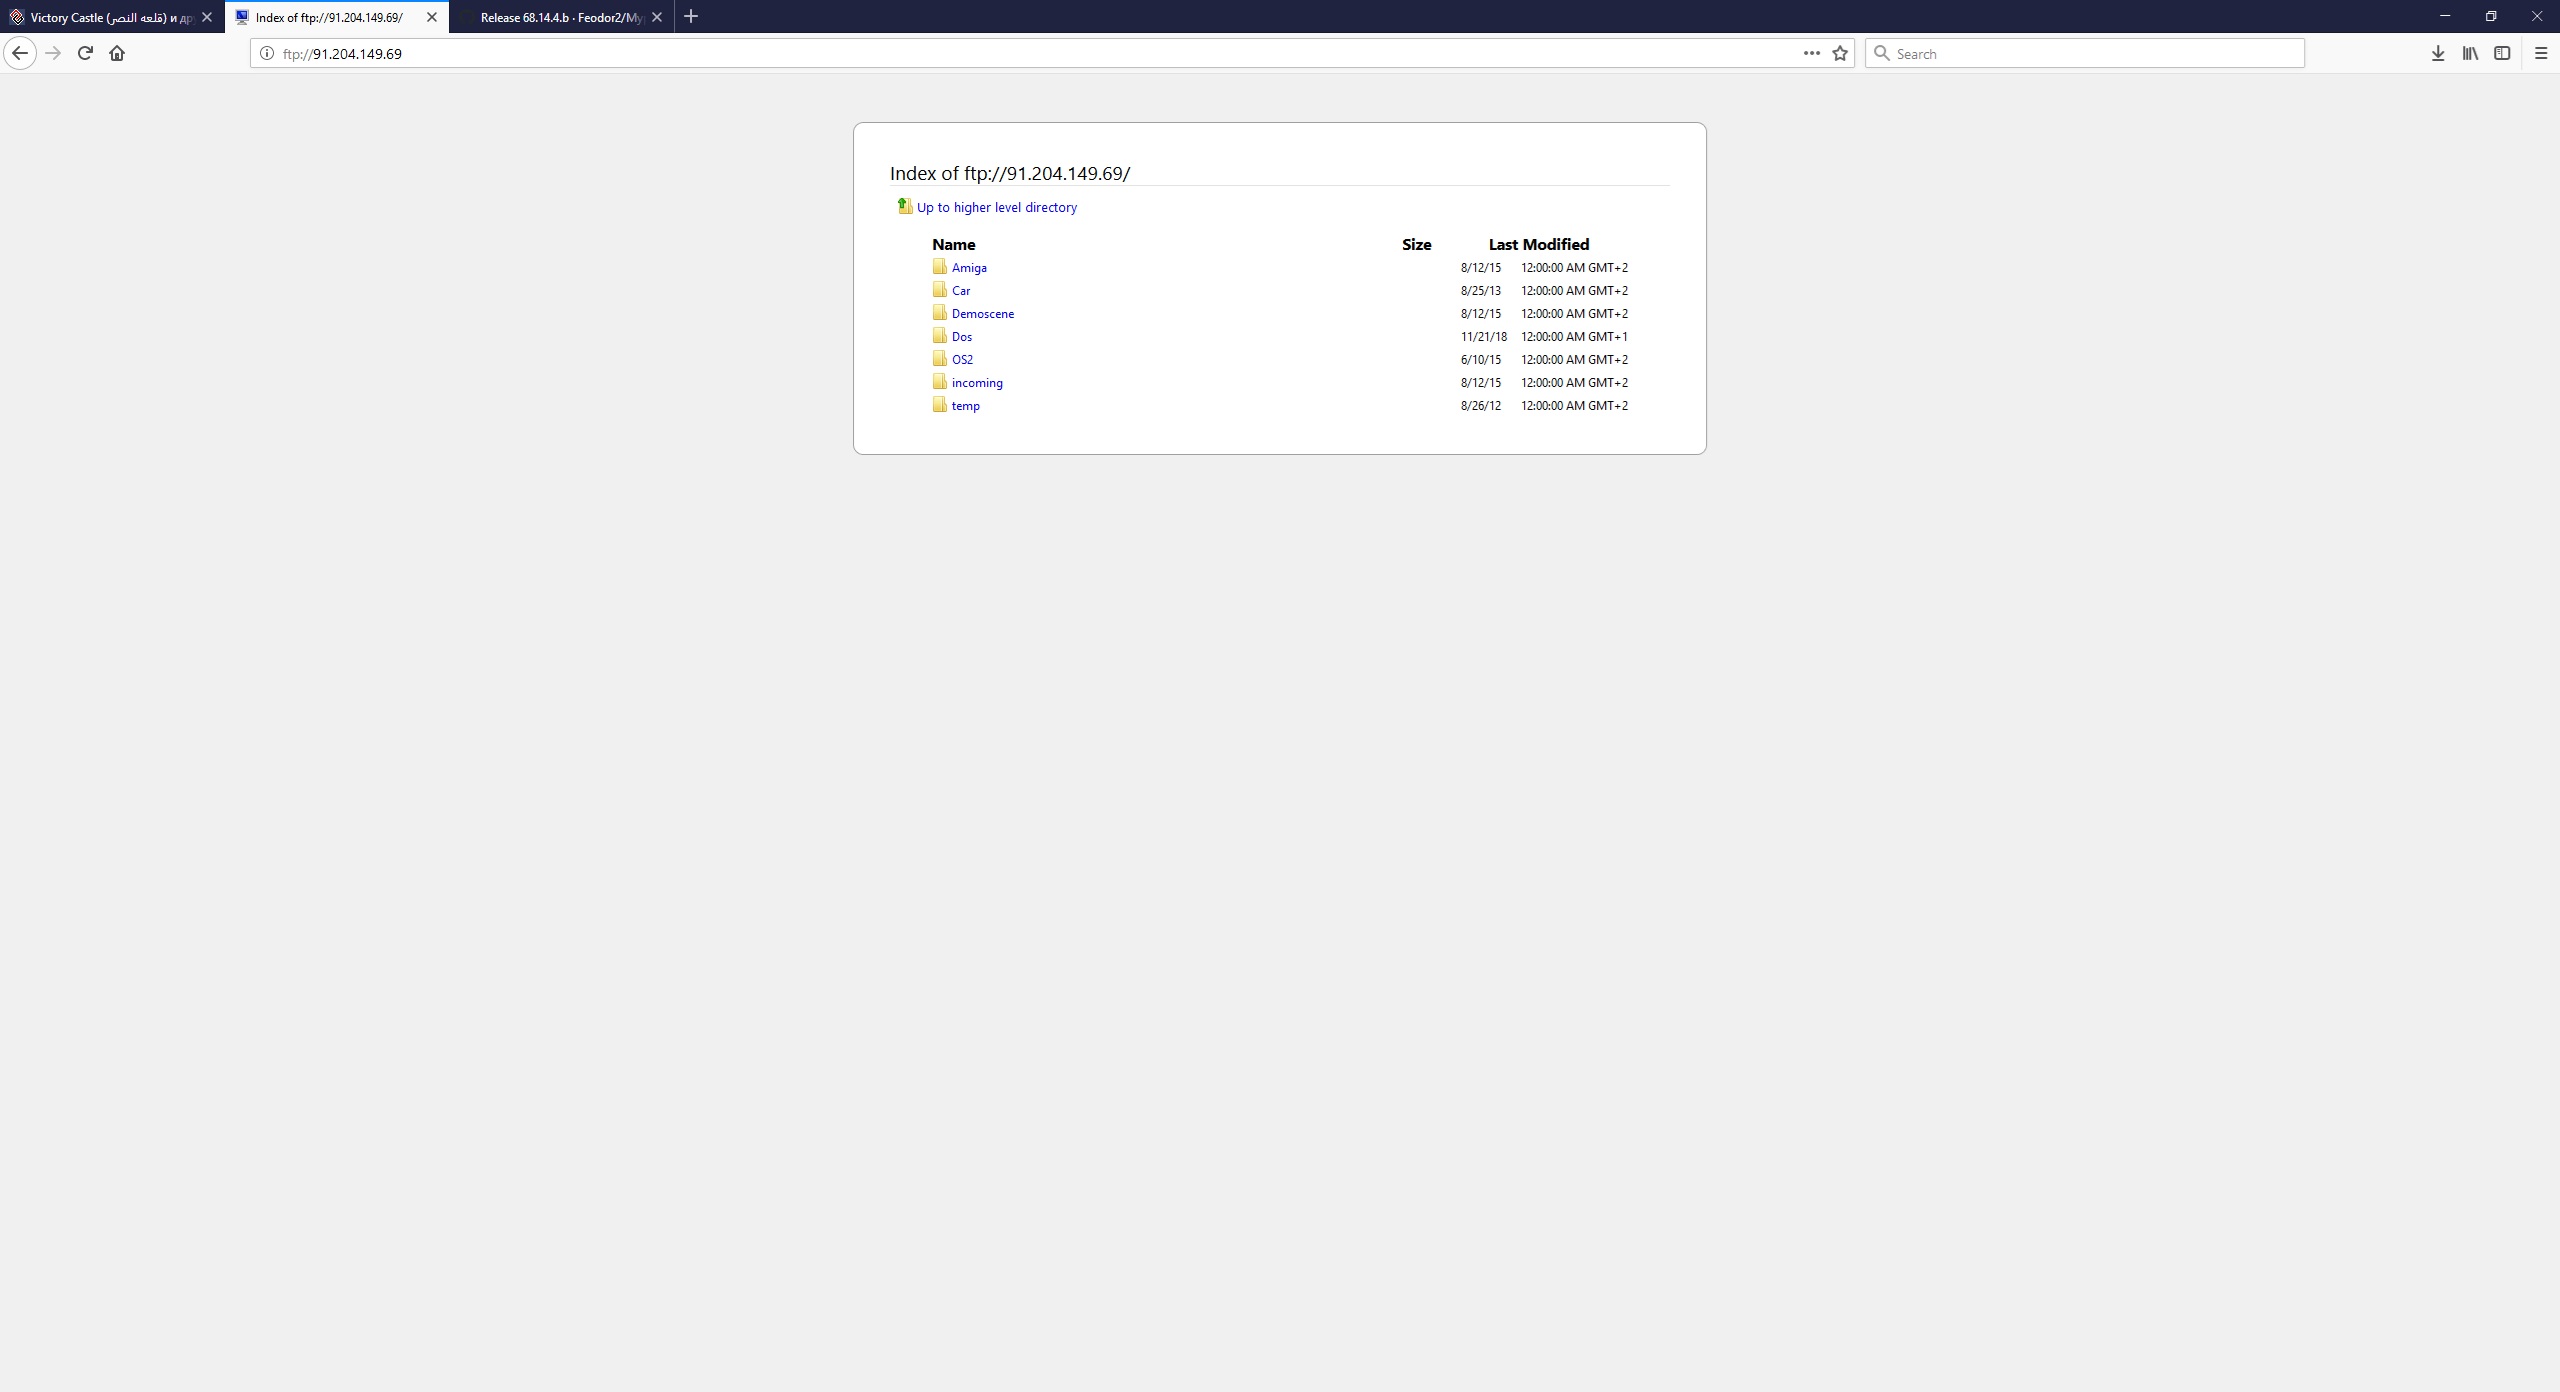Open the Amiga folder link

pyautogui.click(x=969, y=268)
